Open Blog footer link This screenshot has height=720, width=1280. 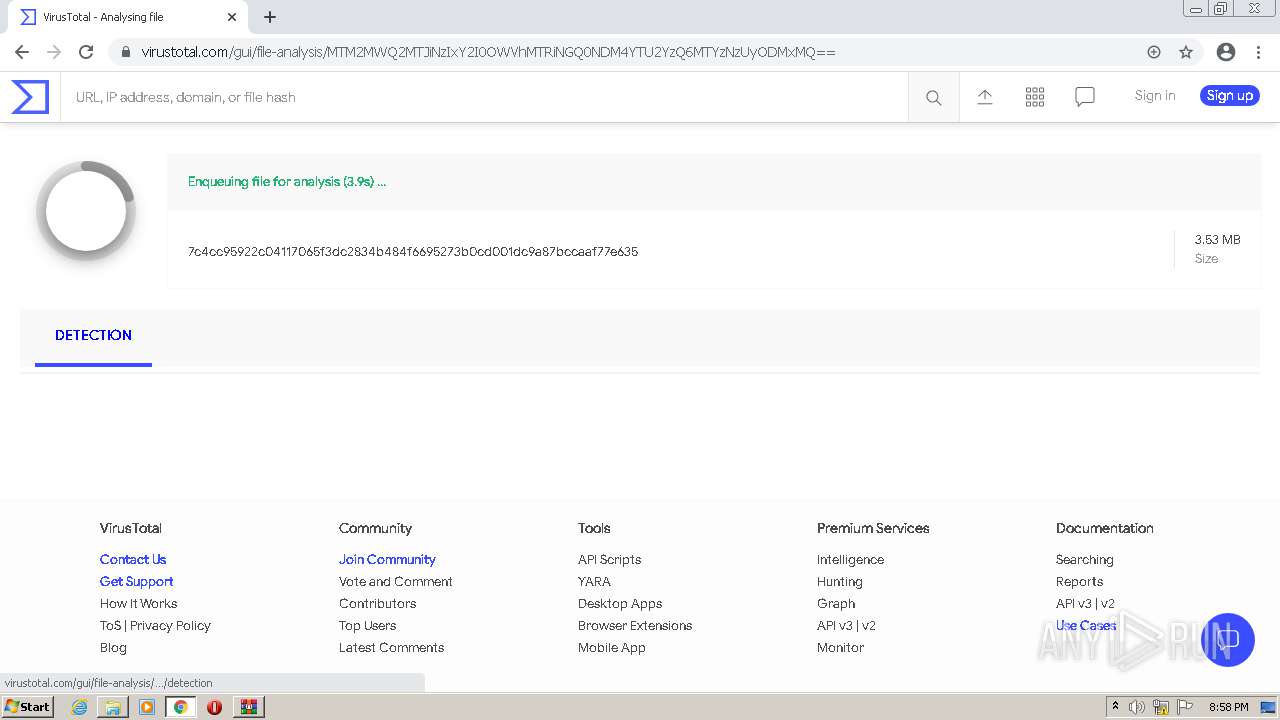coord(113,647)
